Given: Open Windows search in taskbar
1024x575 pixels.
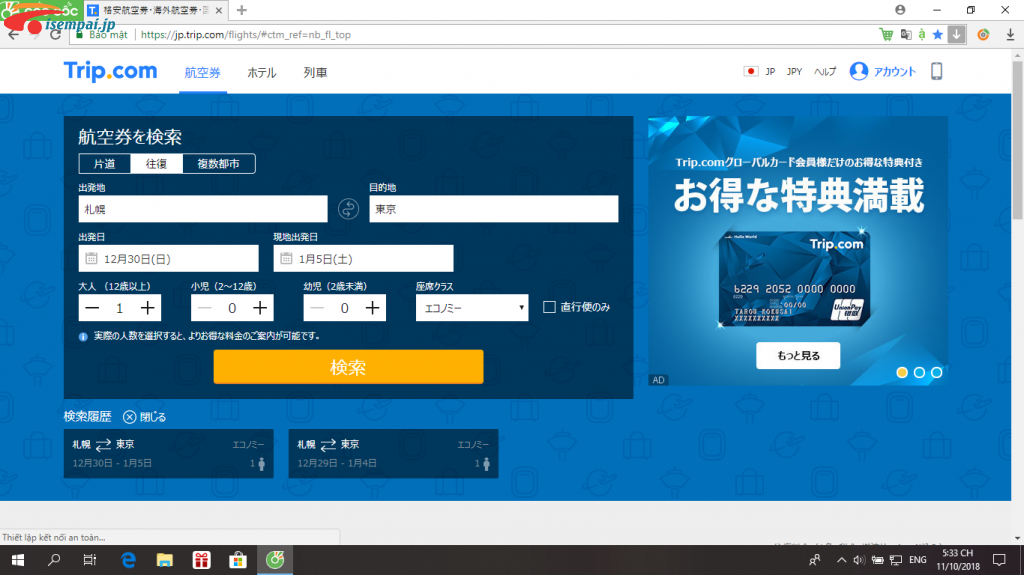Looking at the screenshot, I should pos(54,560).
